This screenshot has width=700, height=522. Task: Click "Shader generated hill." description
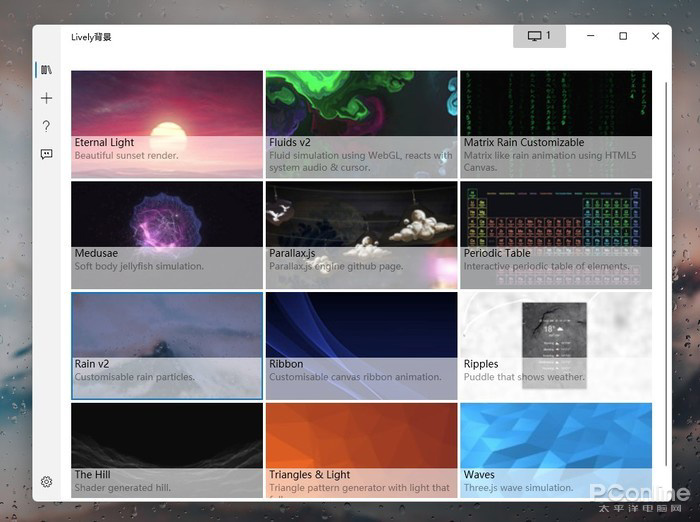(123, 488)
